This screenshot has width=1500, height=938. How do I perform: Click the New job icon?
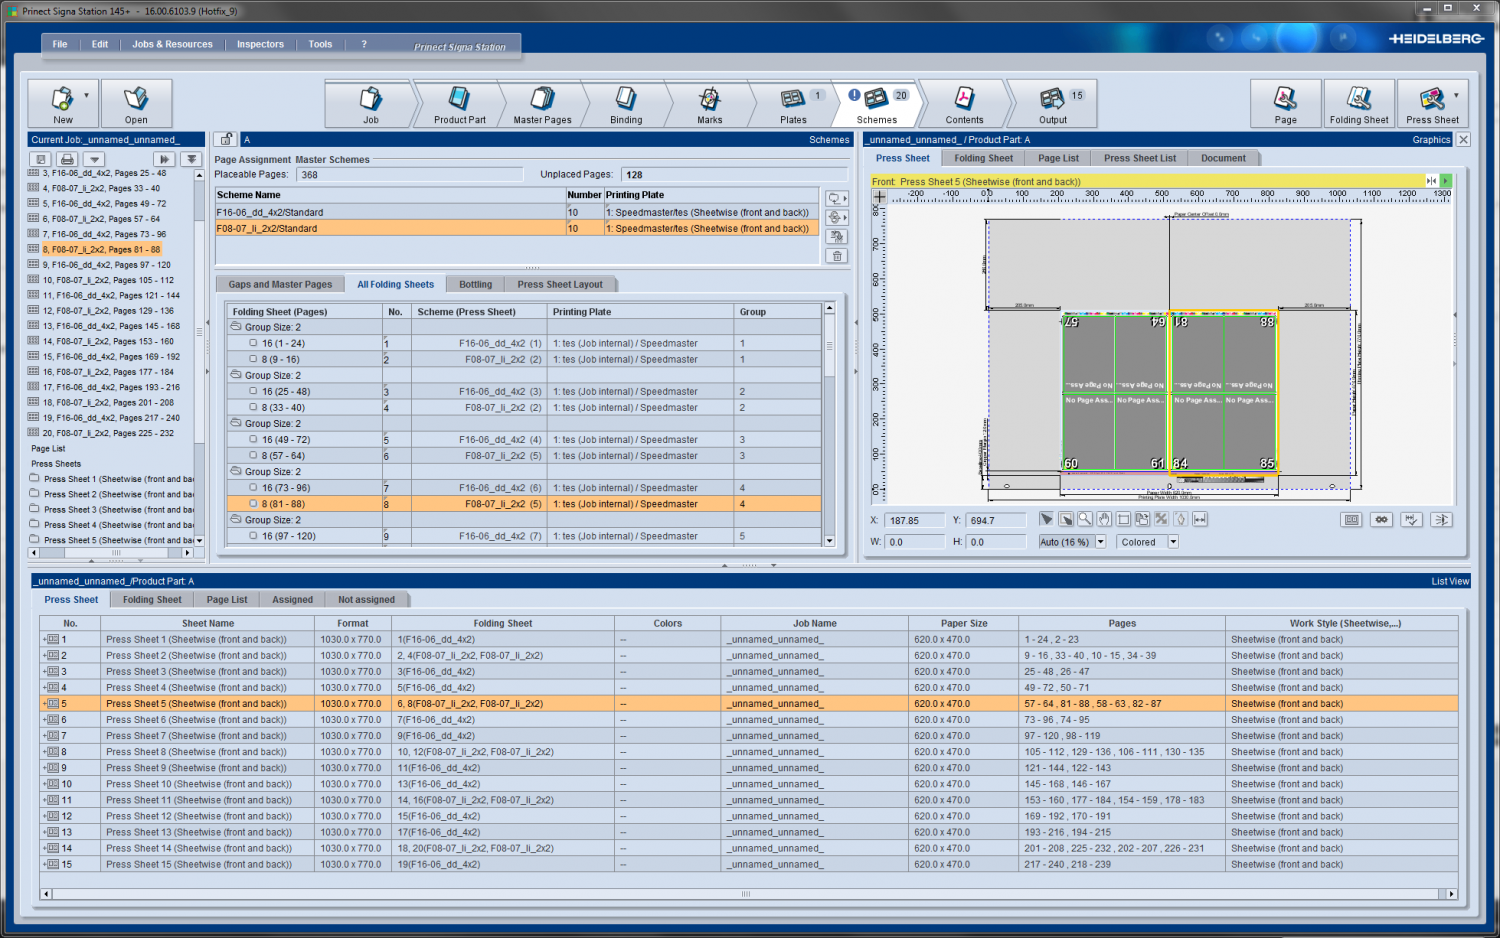pyautogui.click(x=62, y=98)
